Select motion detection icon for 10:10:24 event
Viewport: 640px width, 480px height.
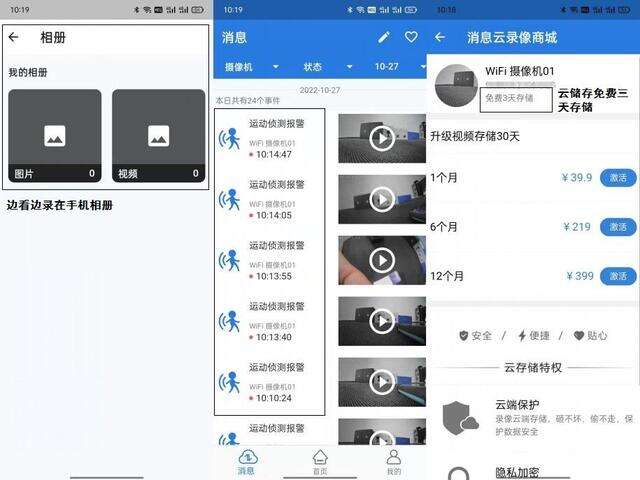click(229, 382)
